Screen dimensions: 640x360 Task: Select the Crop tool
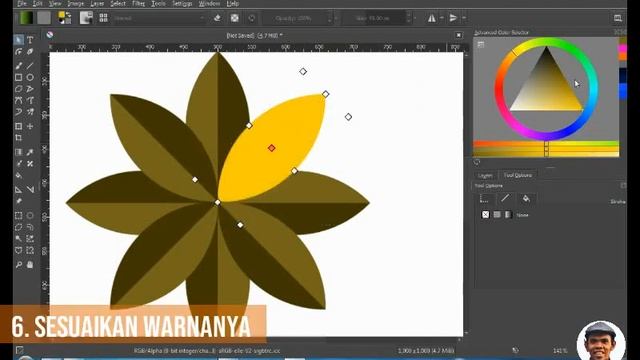pos(19,138)
